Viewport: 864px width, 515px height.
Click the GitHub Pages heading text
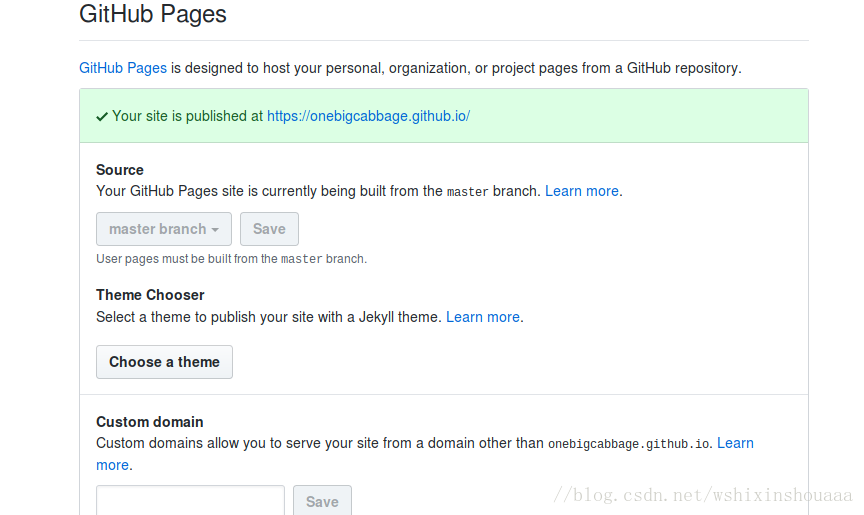coord(153,14)
